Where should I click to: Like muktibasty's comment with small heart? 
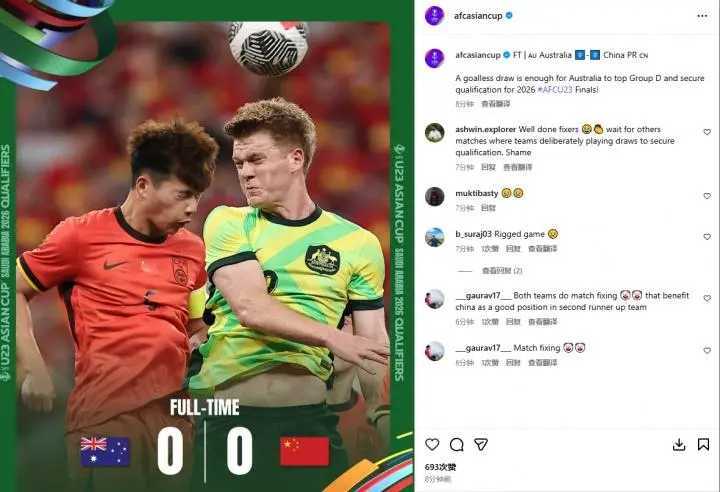[x=707, y=196]
